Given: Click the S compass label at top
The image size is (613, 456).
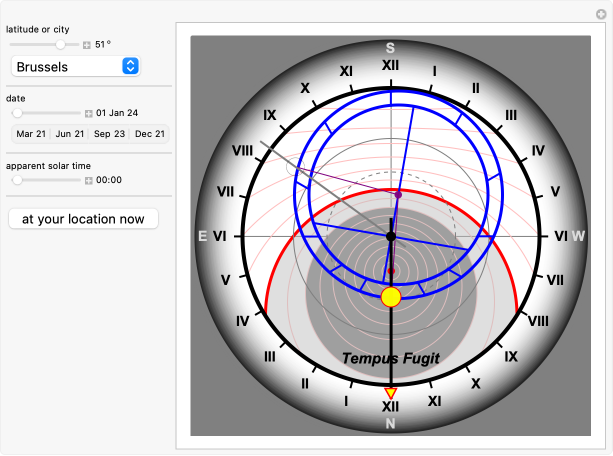Looking at the screenshot, I should click(x=391, y=48).
